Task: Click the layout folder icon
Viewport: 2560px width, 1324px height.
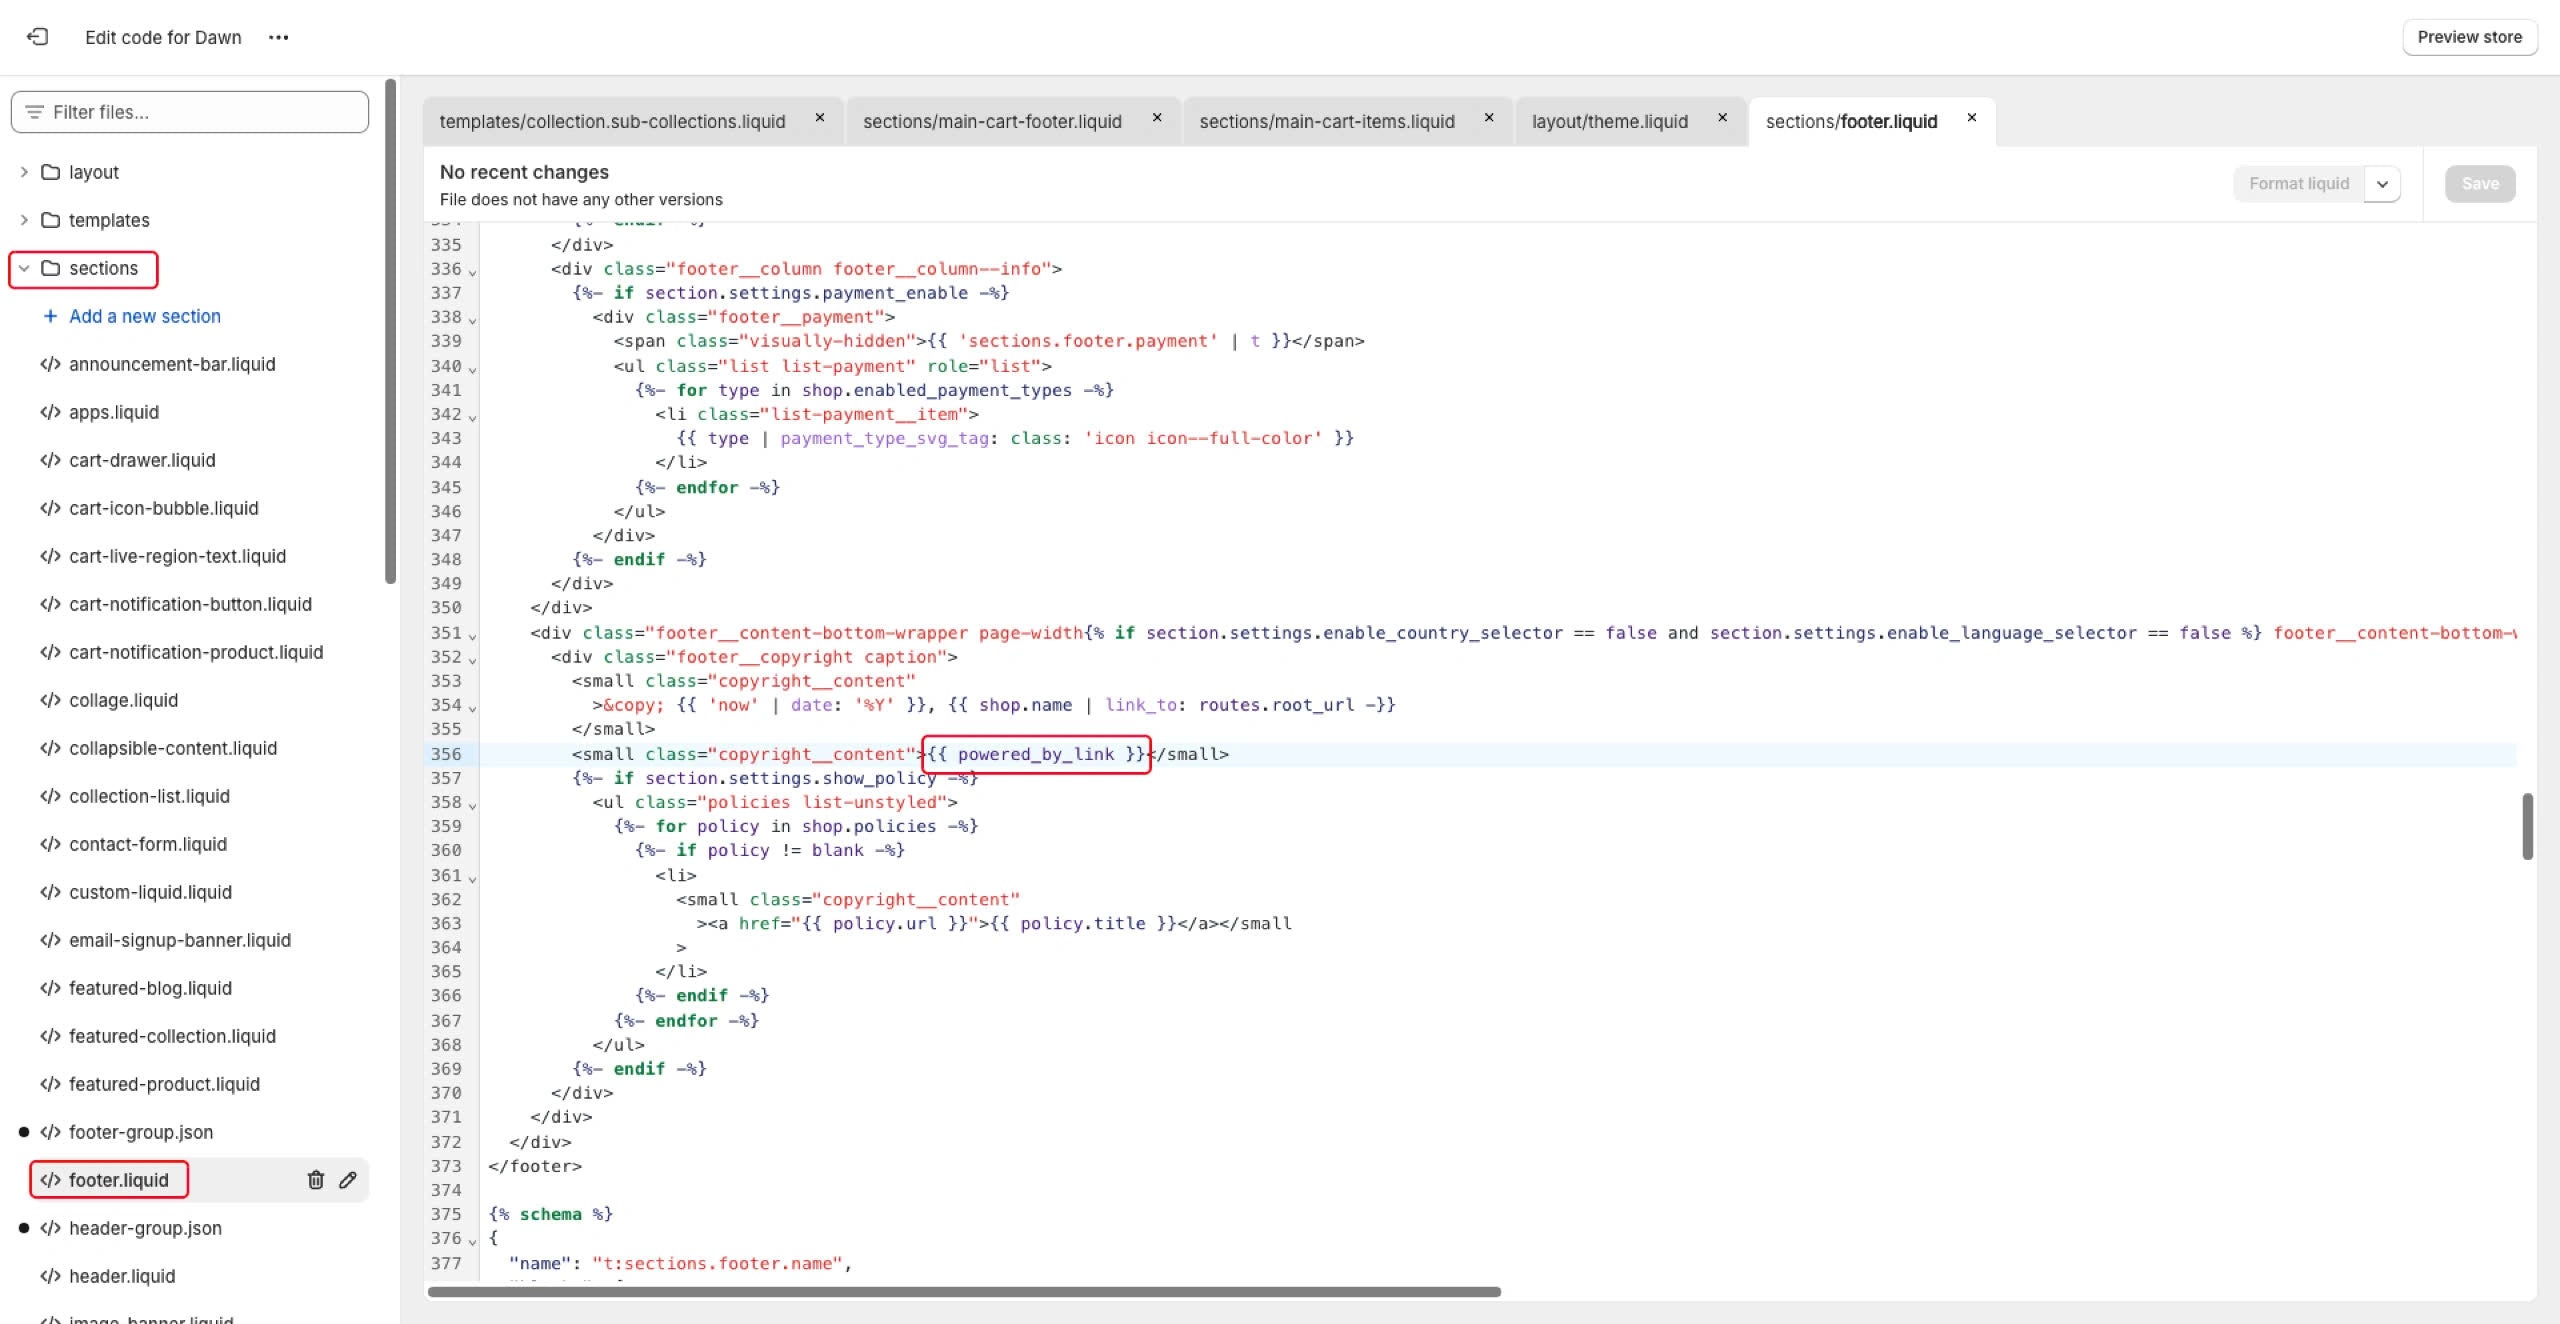Action: click(x=50, y=172)
